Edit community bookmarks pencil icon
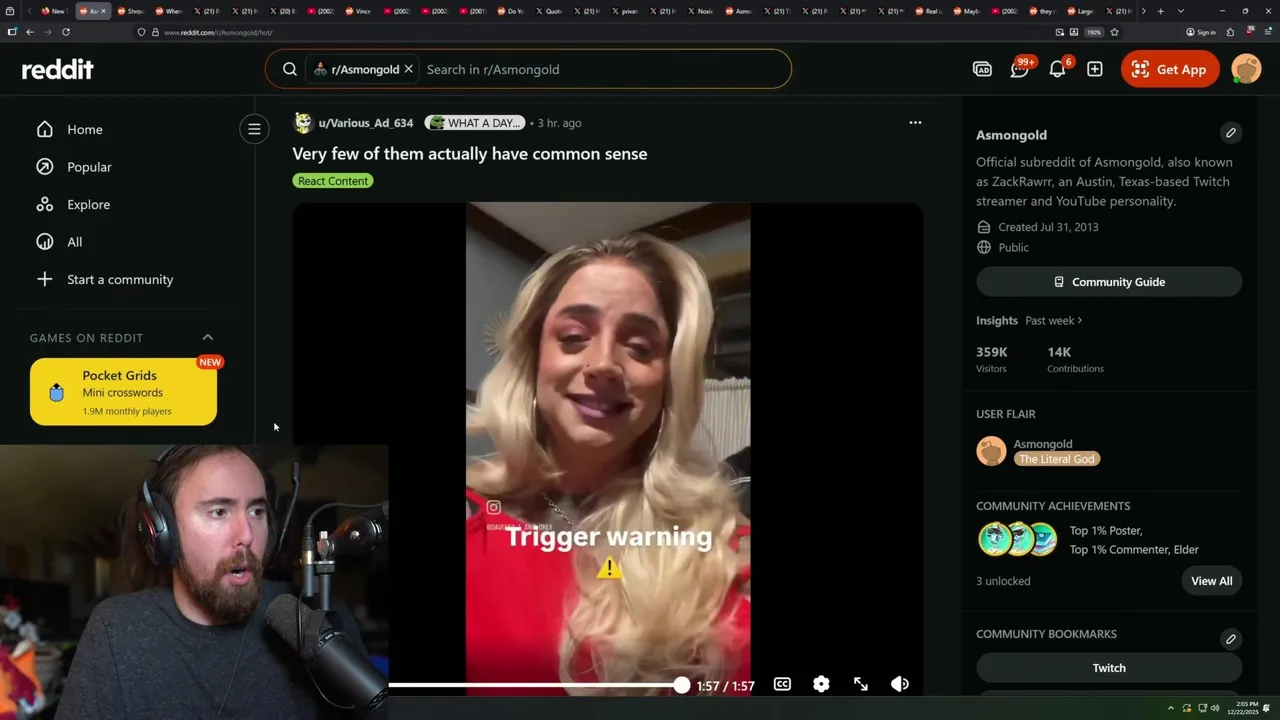This screenshot has height=720, width=1280. tap(1231, 639)
